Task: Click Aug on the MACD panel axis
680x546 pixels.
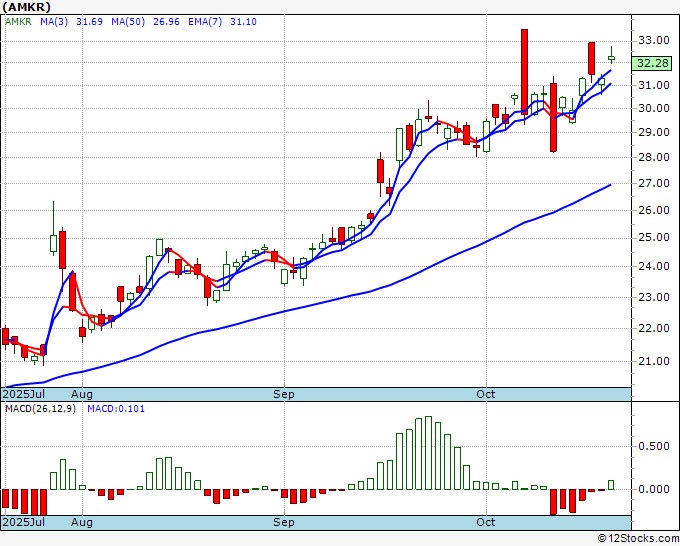Action: 82,522
